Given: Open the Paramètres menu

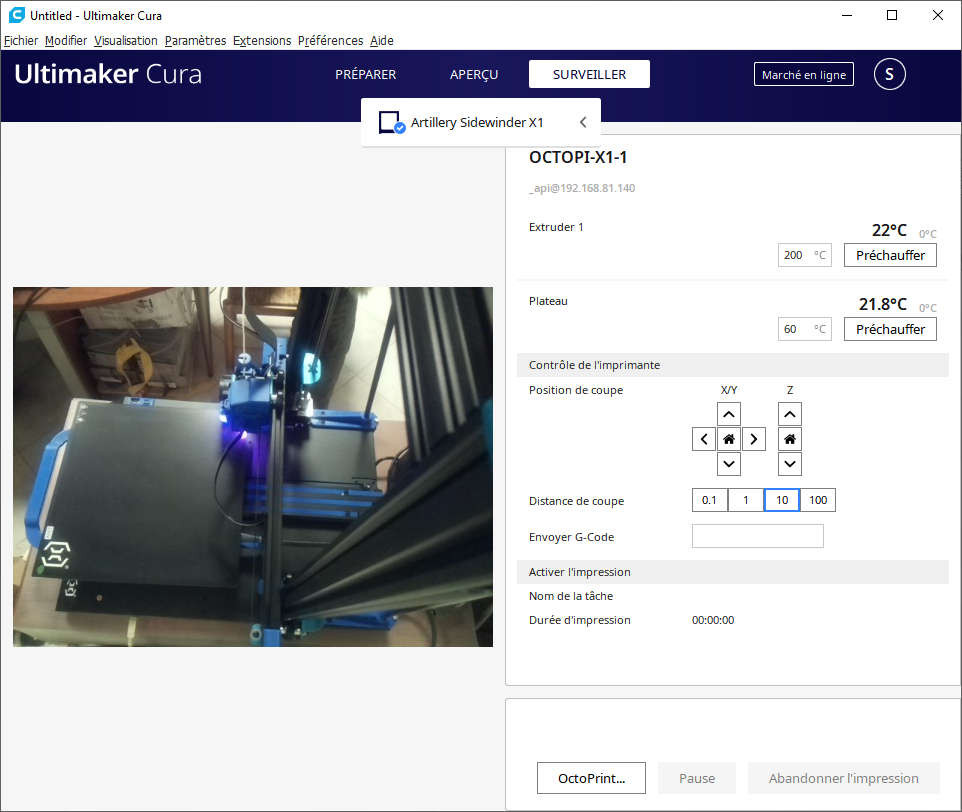Looking at the screenshot, I should tap(195, 40).
